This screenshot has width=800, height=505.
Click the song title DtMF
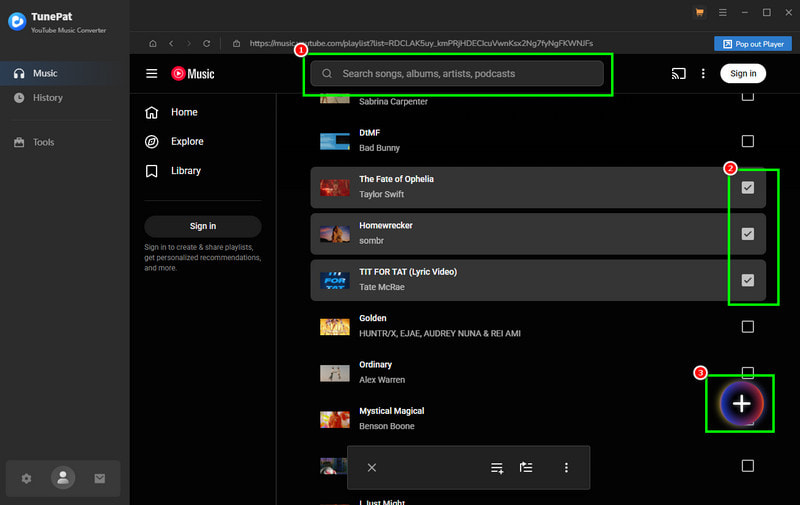(x=369, y=133)
